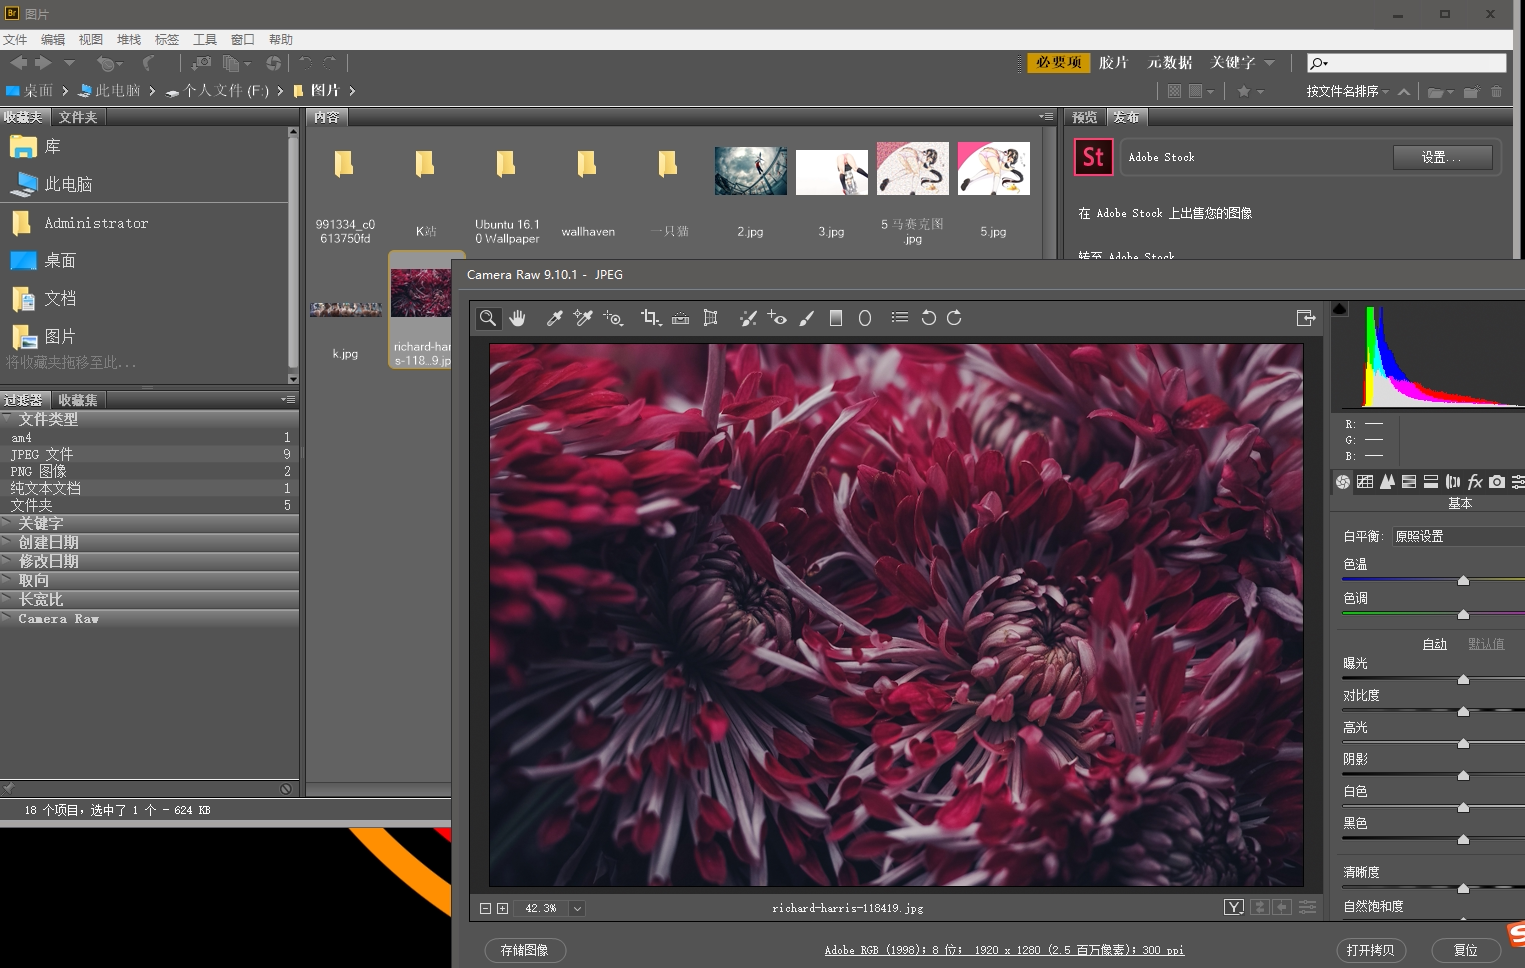1525x968 pixels.
Task: Select the Hand tool in Camera Raw
Action: point(517,318)
